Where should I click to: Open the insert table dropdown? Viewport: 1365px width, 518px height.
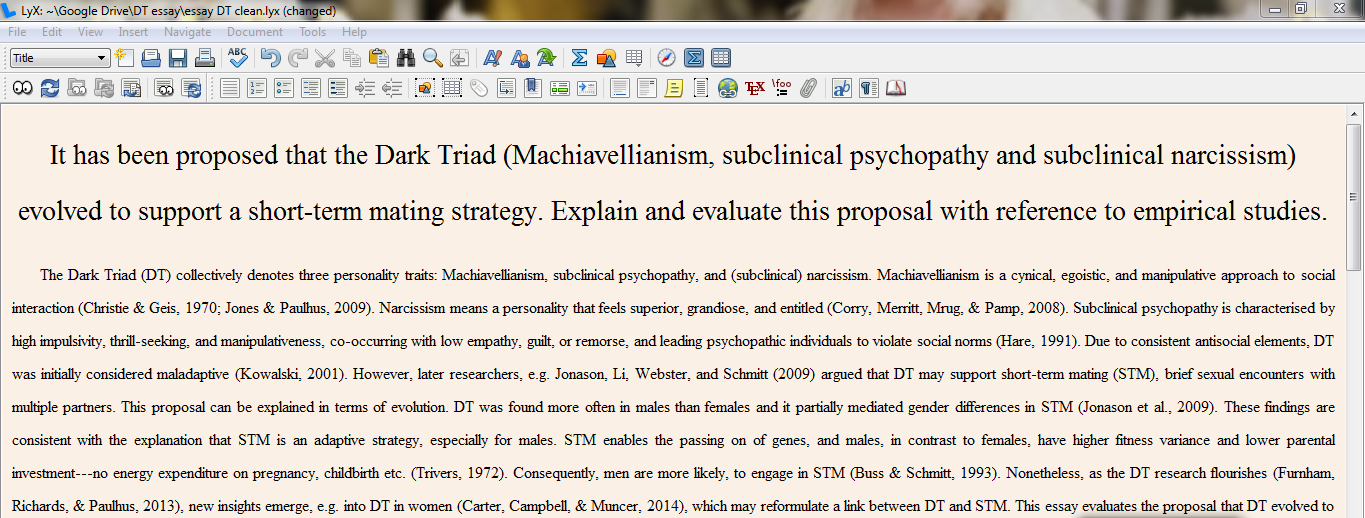[x=633, y=58]
